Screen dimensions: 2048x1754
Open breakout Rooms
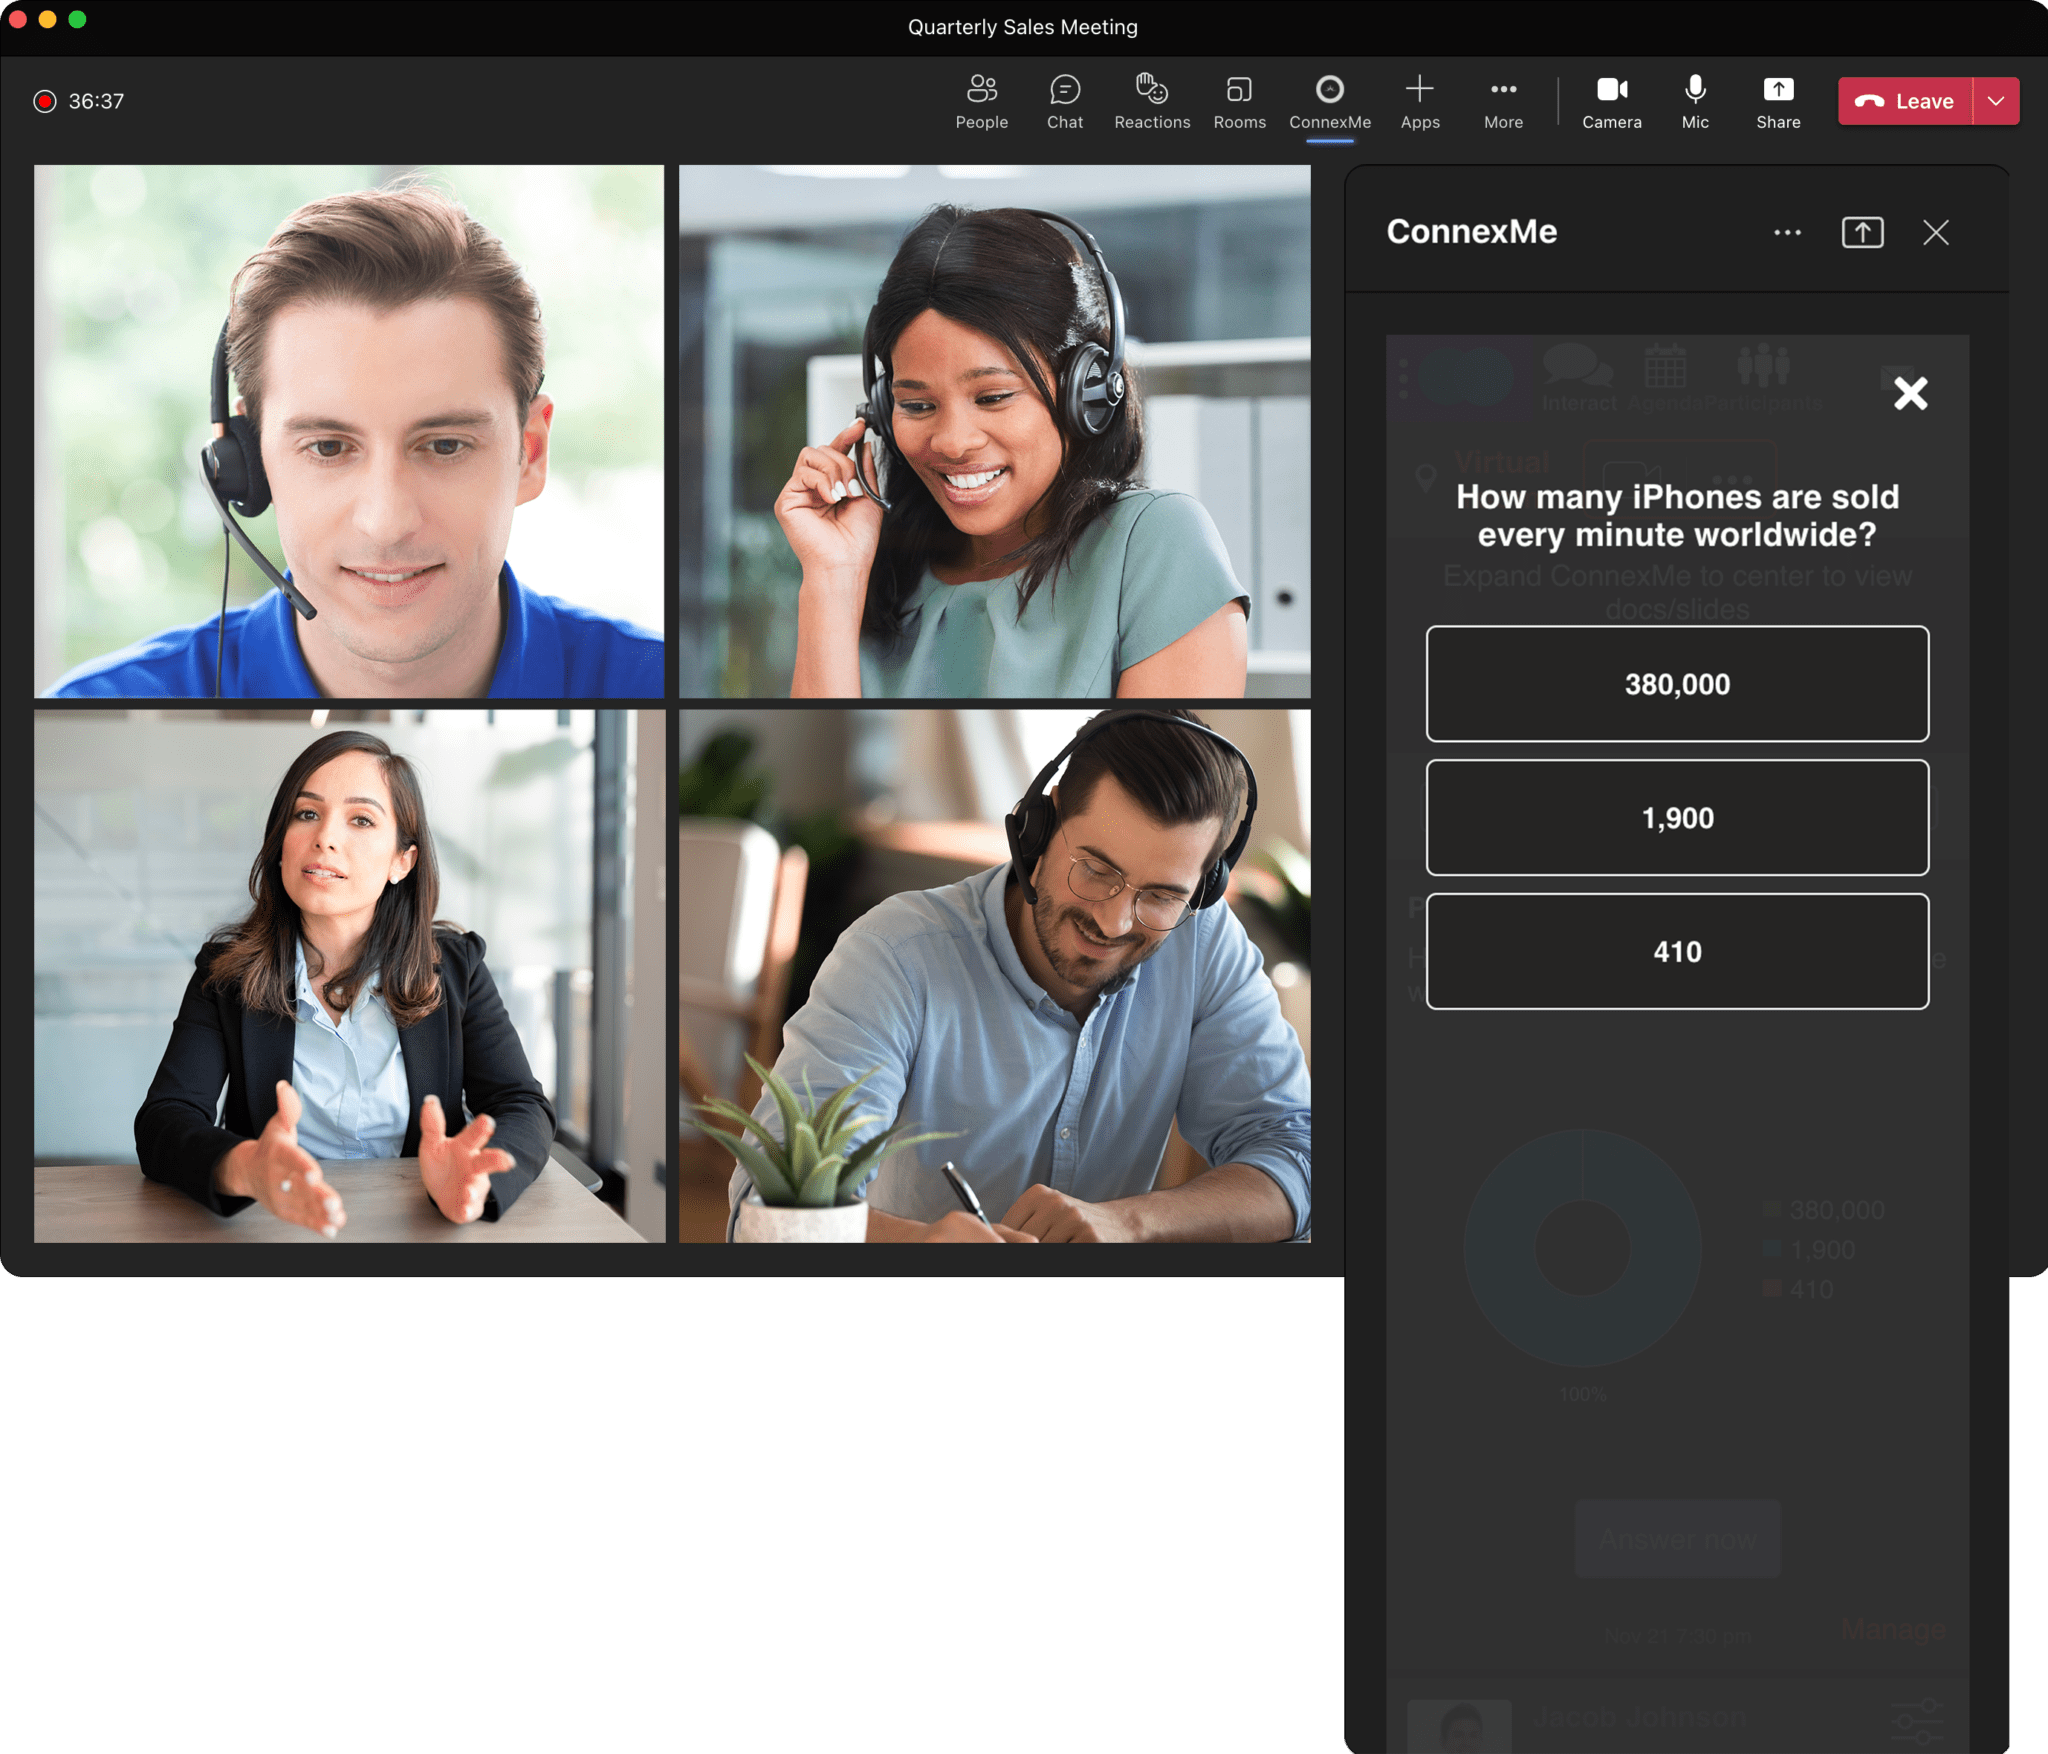[1239, 100]
